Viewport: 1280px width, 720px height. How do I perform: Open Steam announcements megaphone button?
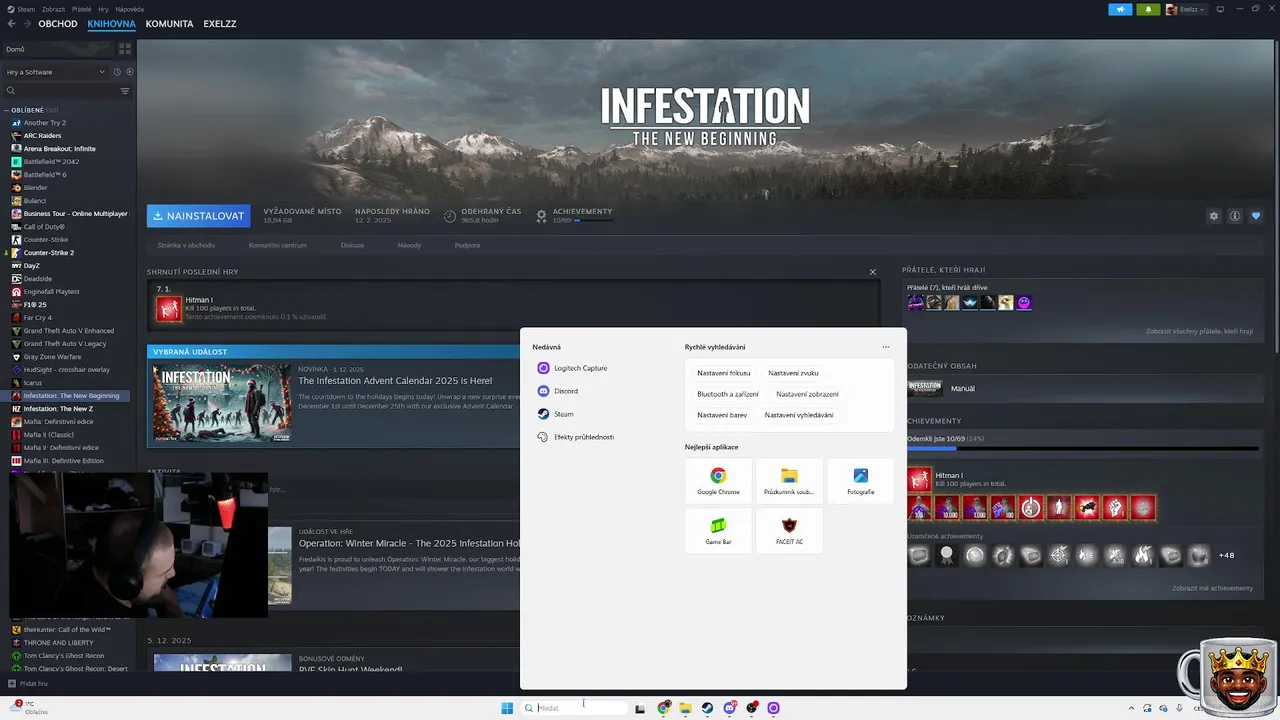1120,9
